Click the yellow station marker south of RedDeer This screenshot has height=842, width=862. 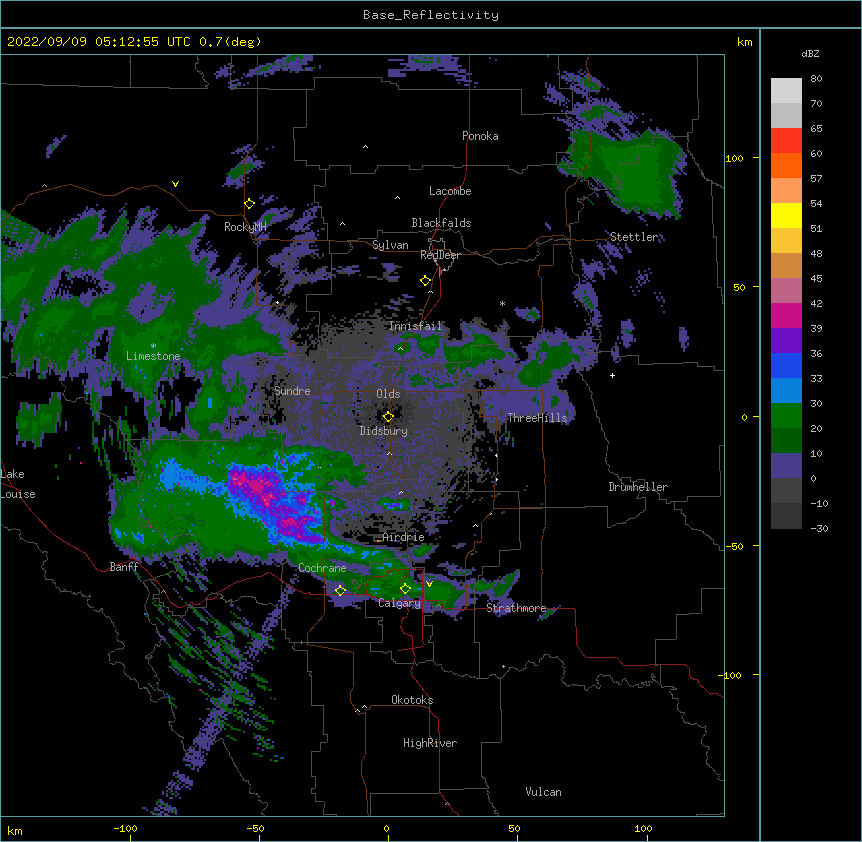click(425, 280)
